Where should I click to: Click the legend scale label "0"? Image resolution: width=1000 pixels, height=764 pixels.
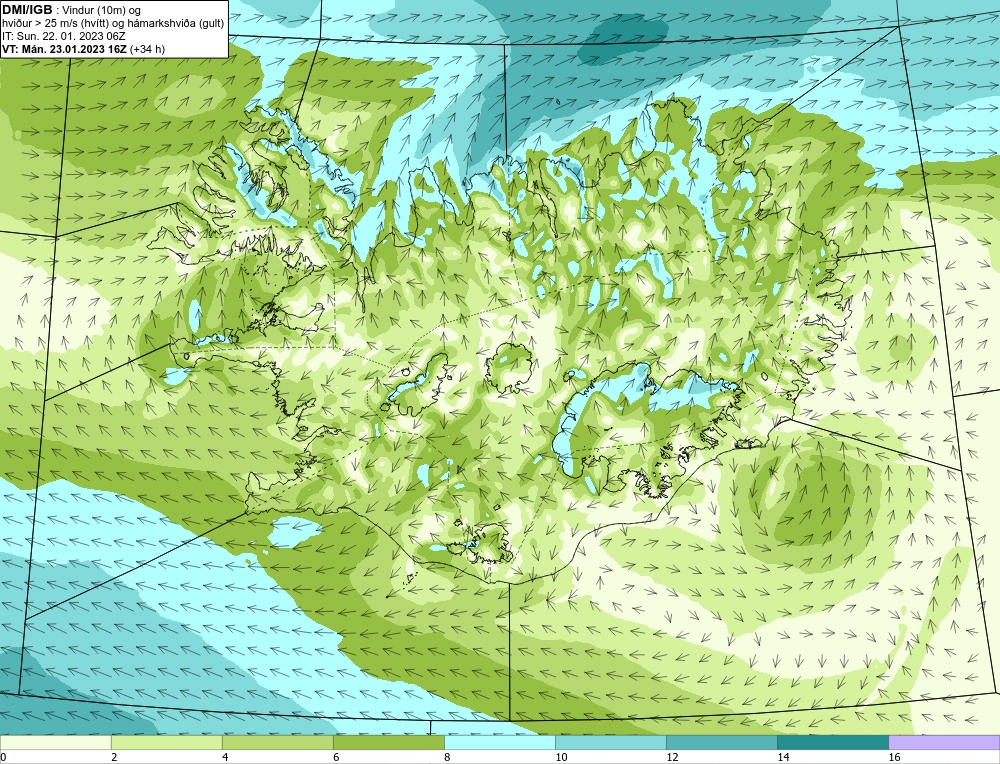pos(3,757)
